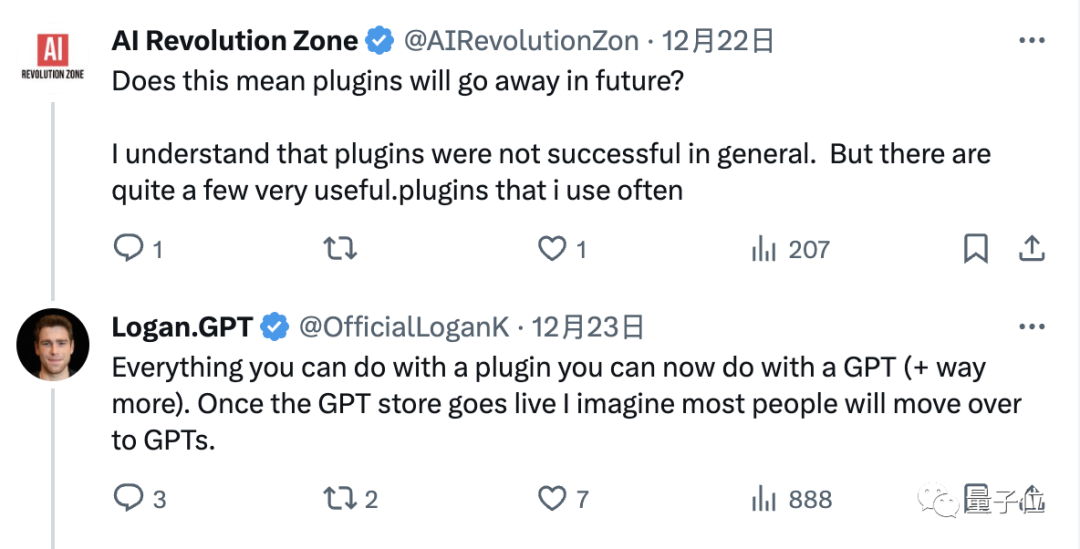
Task: Reply to AI Revolution Zone's tweet
Action: click(x=128, y=249)
